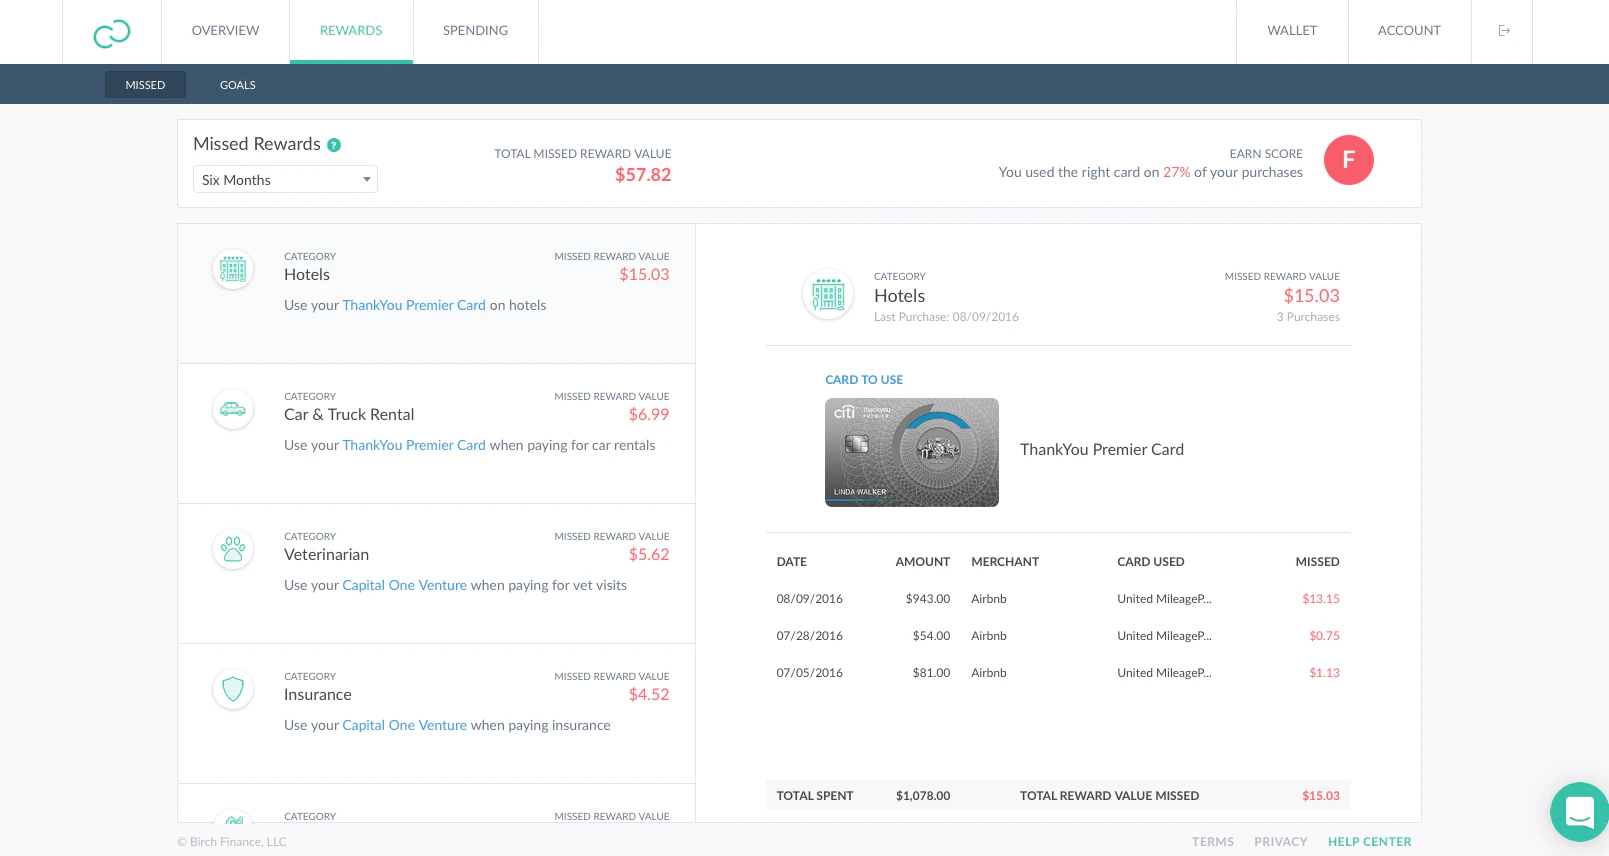
Task: Open the Terms footer link
Action: 1212,842
